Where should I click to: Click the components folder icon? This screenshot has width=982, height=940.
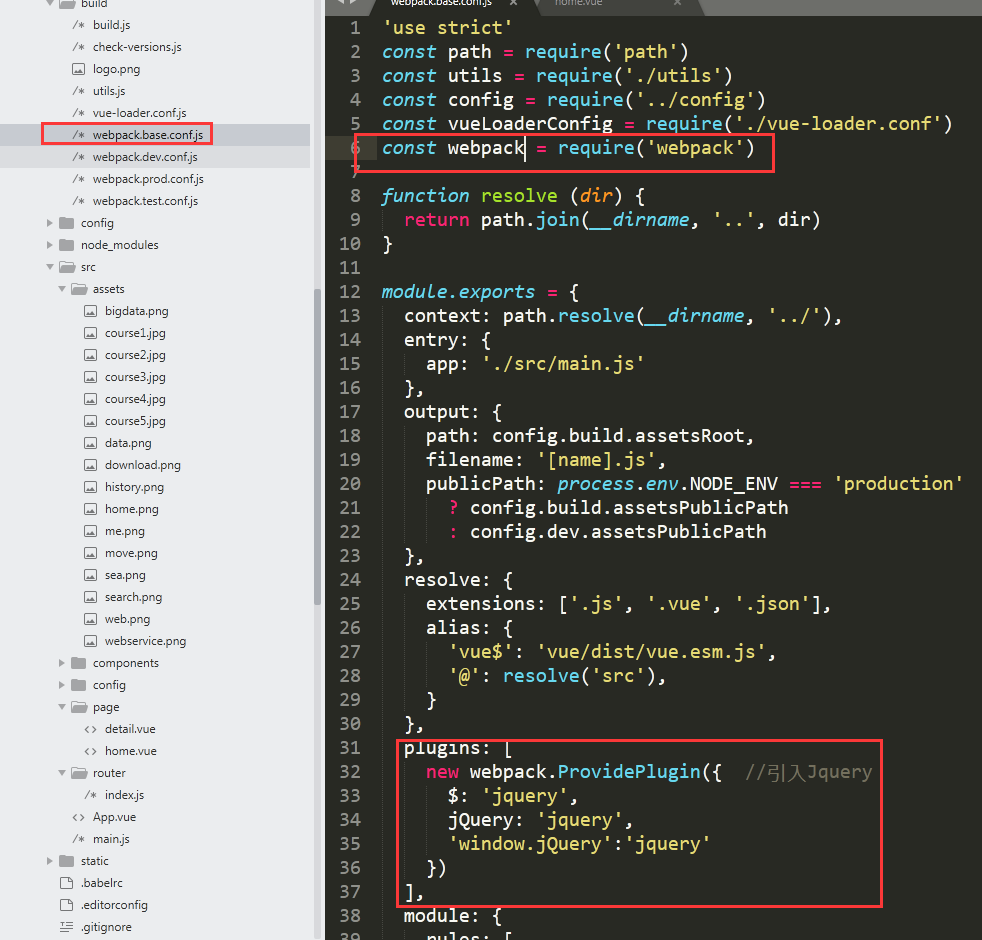point(79,663)
